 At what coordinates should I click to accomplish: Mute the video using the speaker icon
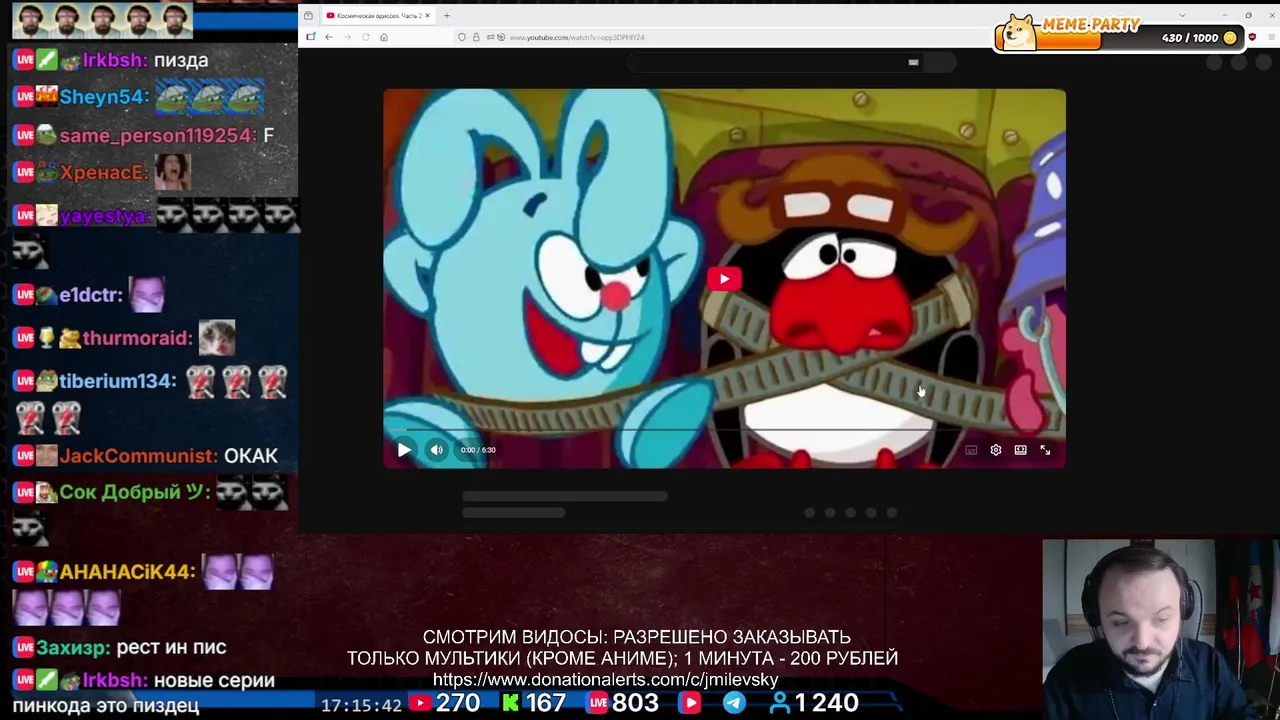coord(437,450)
